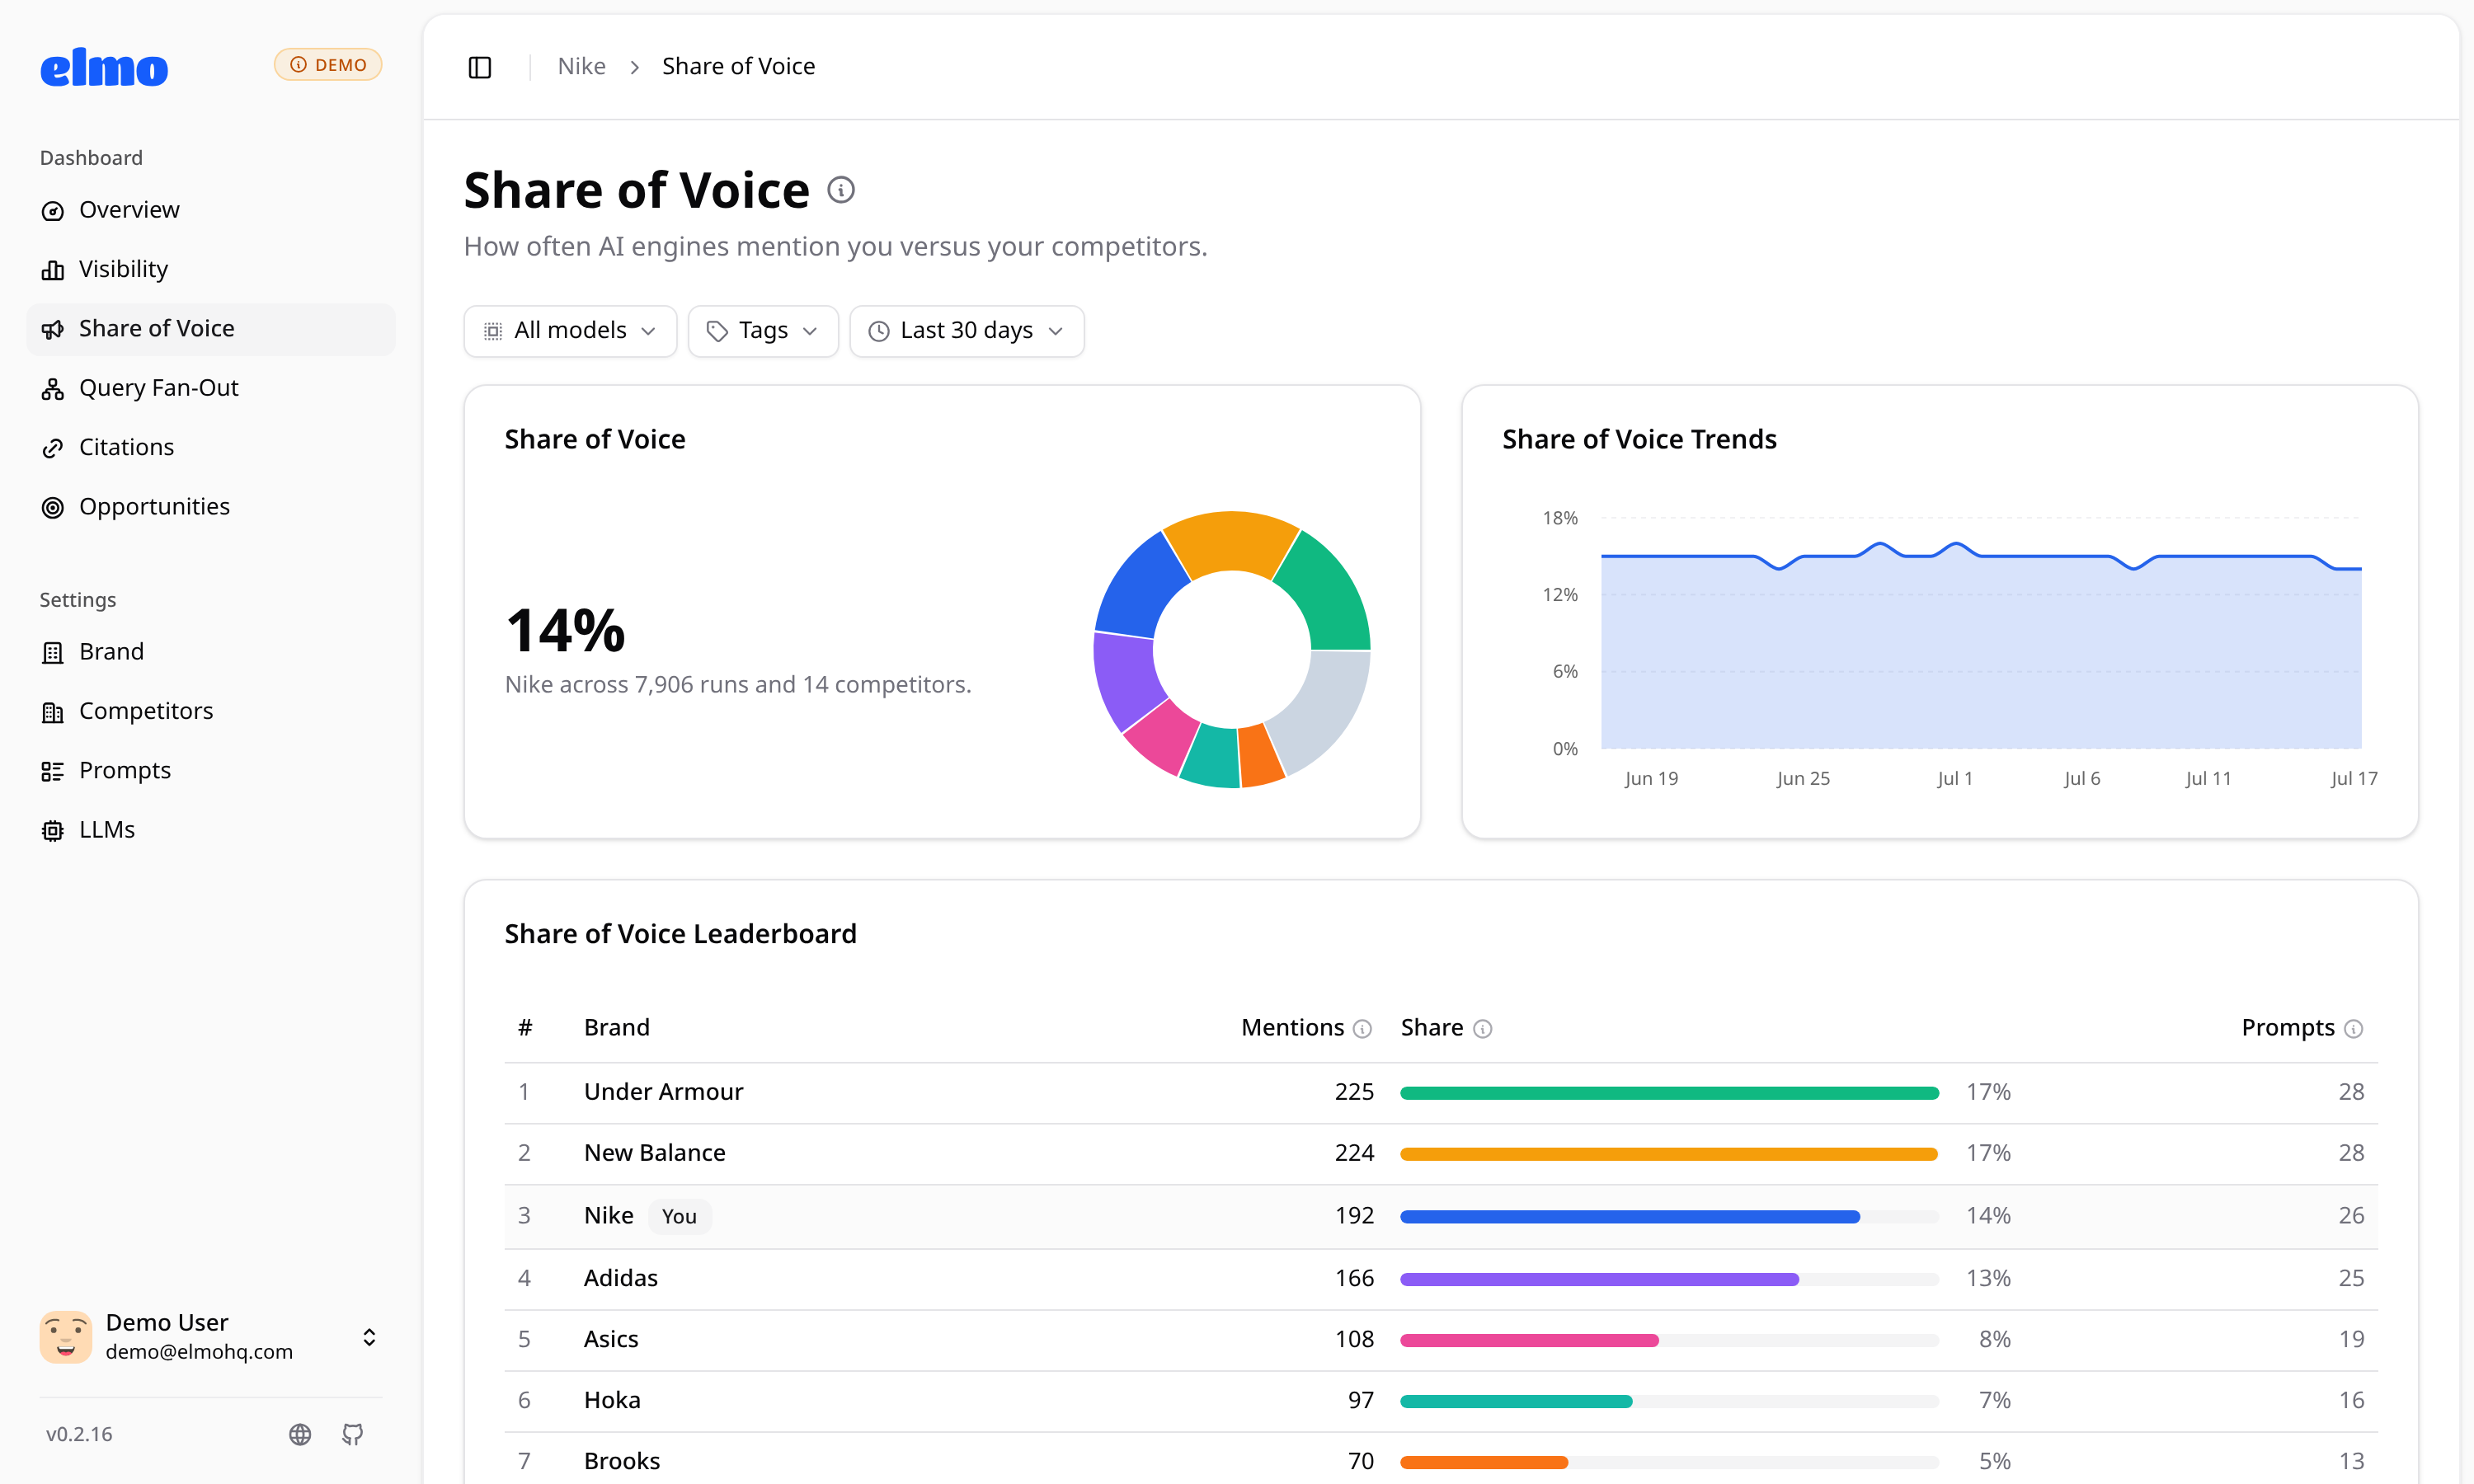Click info icon beside Share of Voice heading
The width and height of the screenshot is (2474, 1484).
point(841,190)
